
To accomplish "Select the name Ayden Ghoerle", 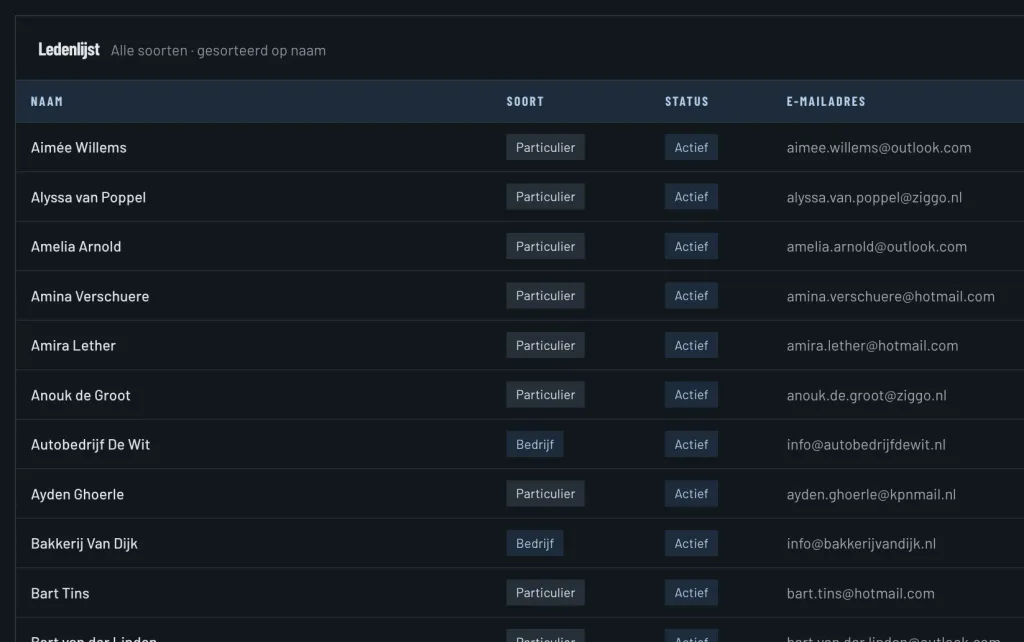I will (x=77, y=494).
